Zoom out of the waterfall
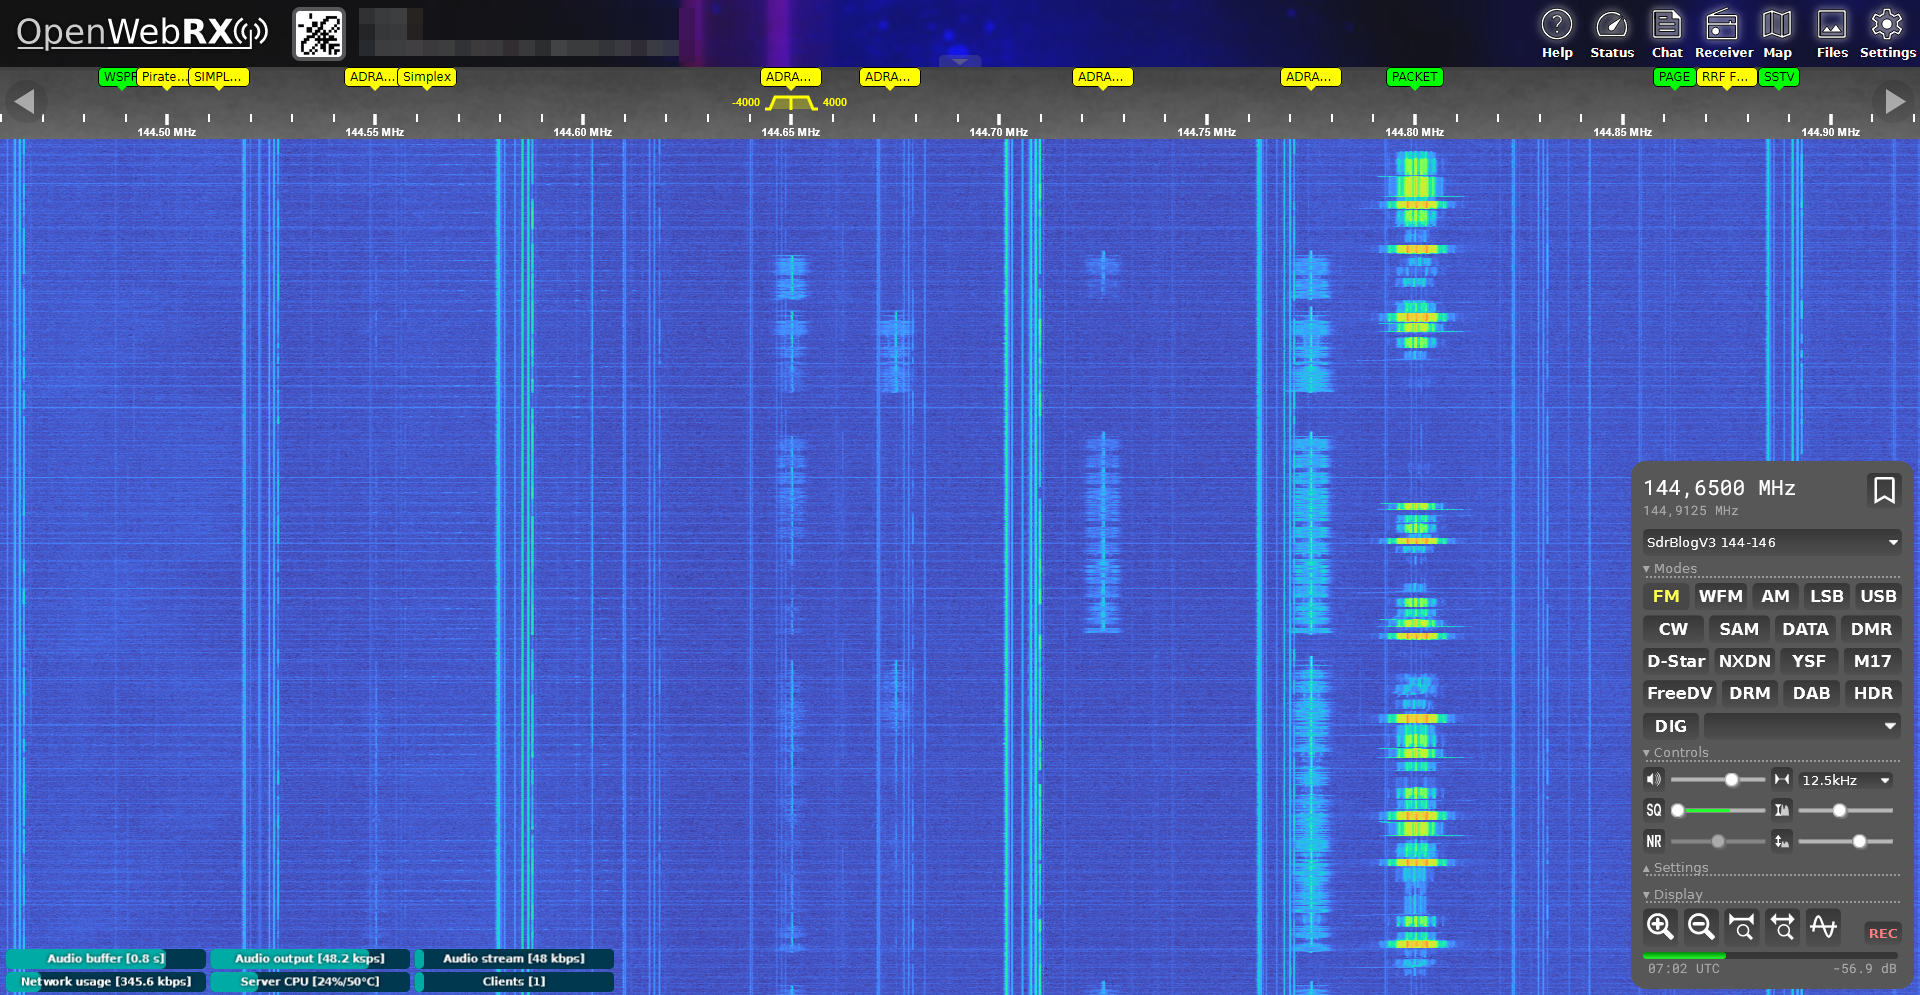1920x995 pixels. 1701,927
